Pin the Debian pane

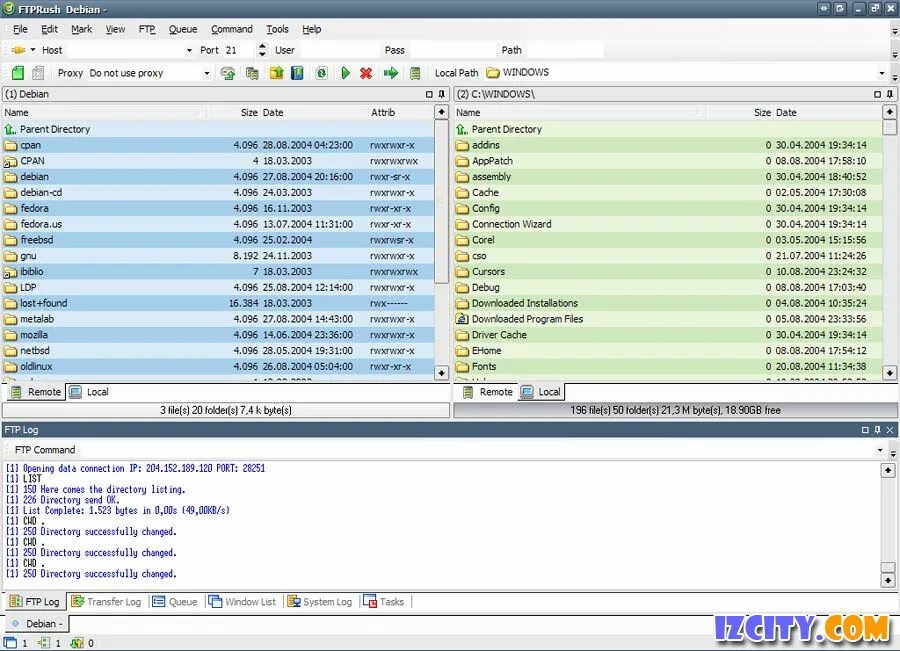[441, 94]
